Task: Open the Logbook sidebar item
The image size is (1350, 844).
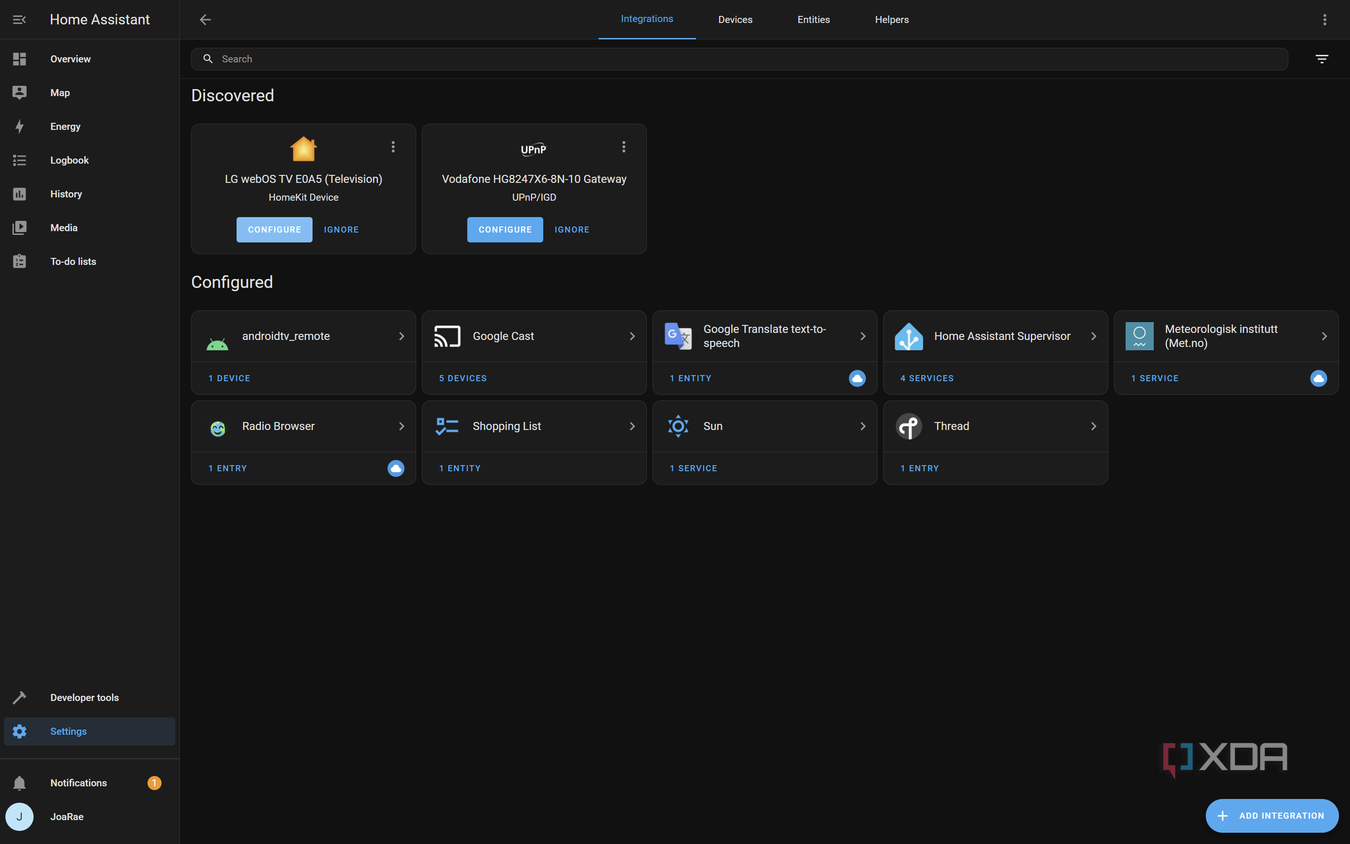Action: coord(90,160)
